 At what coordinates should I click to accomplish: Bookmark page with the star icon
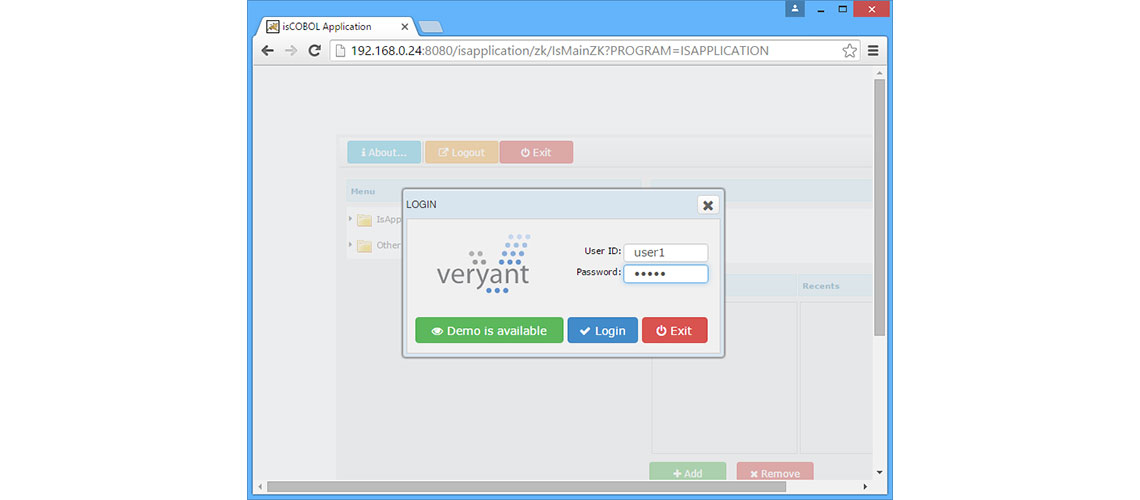click(x=849, y=51)
